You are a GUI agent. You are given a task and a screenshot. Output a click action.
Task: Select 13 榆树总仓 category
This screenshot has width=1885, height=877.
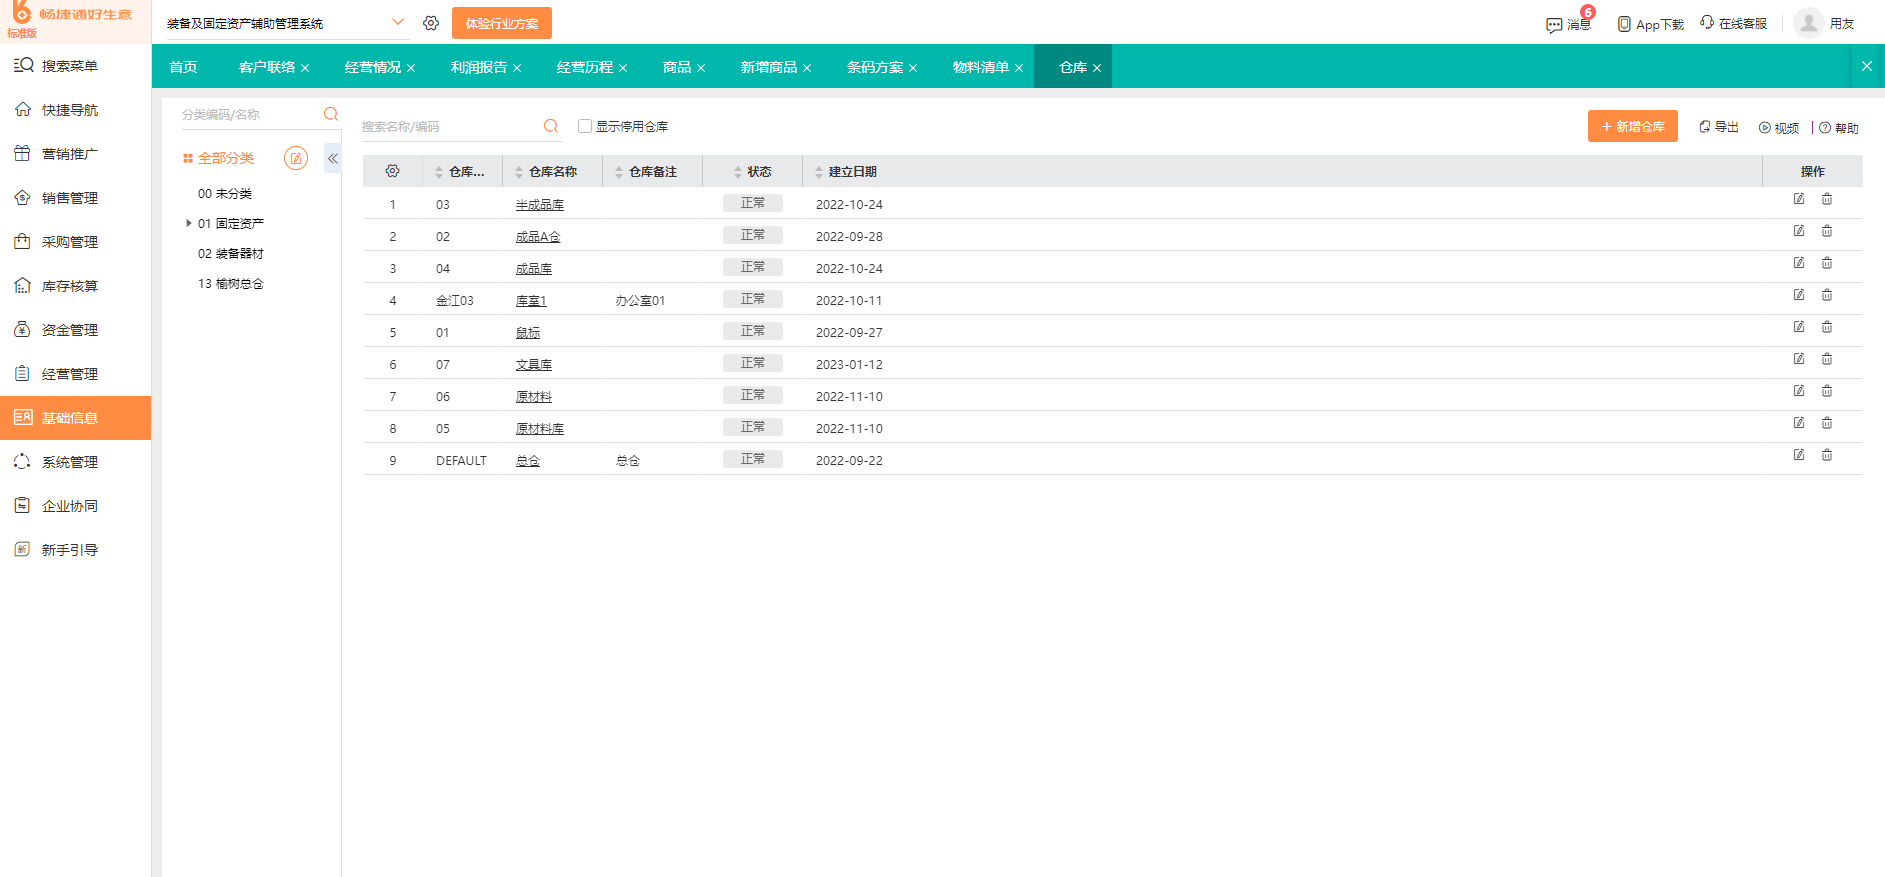pos(231,283)
